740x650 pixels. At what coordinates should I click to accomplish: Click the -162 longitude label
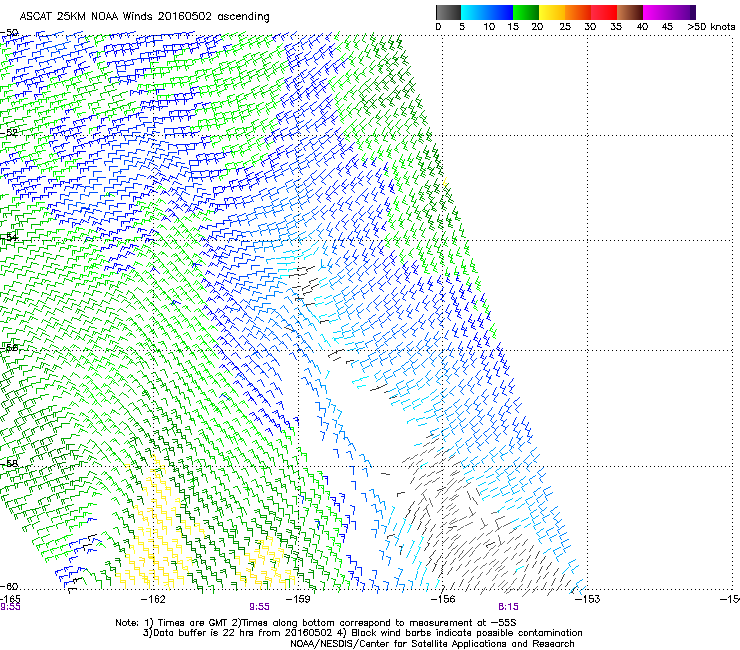pyautogui.click(x=153, y=599)
